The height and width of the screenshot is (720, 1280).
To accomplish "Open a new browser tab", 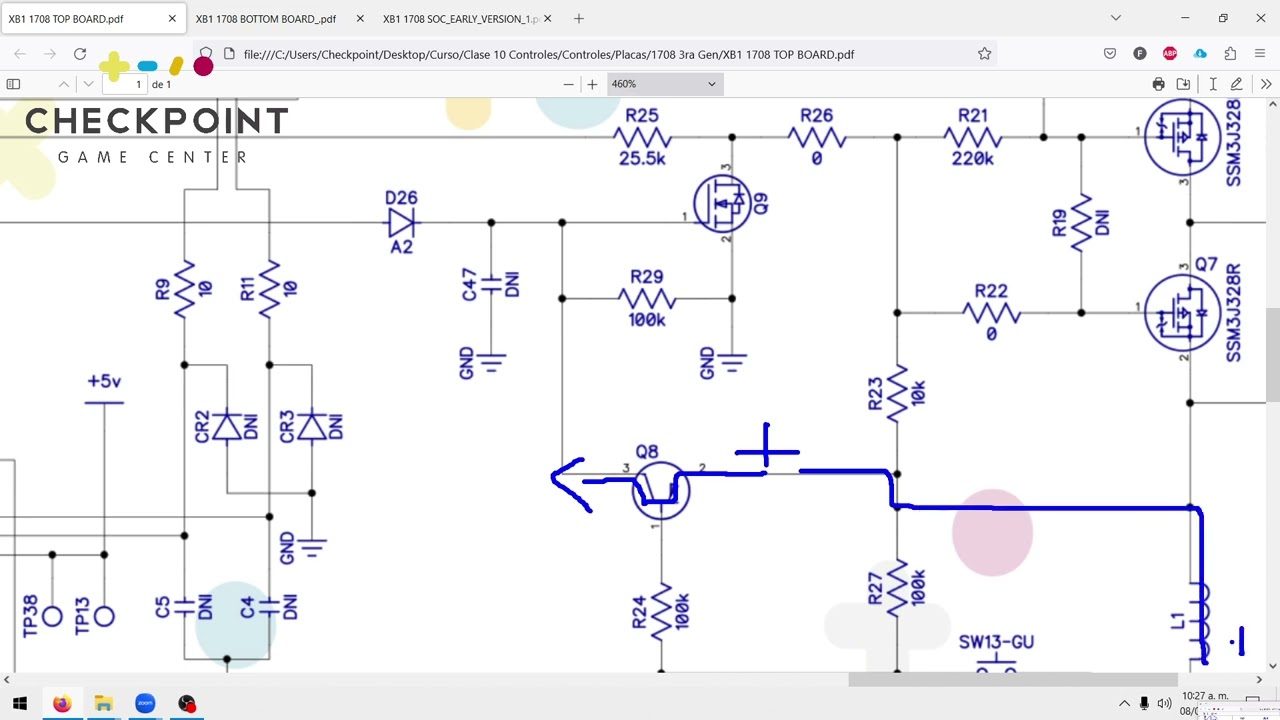I will coord(578,18).
